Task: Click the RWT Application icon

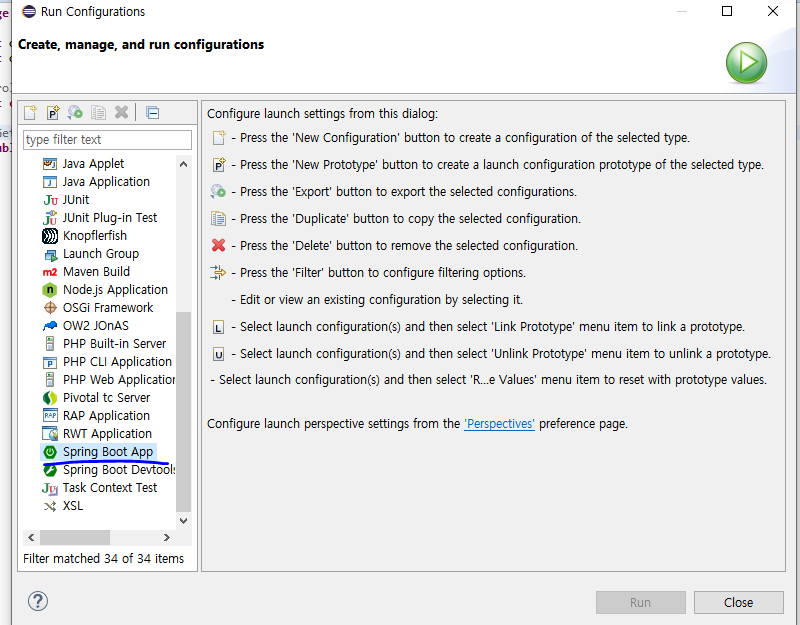Action: tap(50, 434)
